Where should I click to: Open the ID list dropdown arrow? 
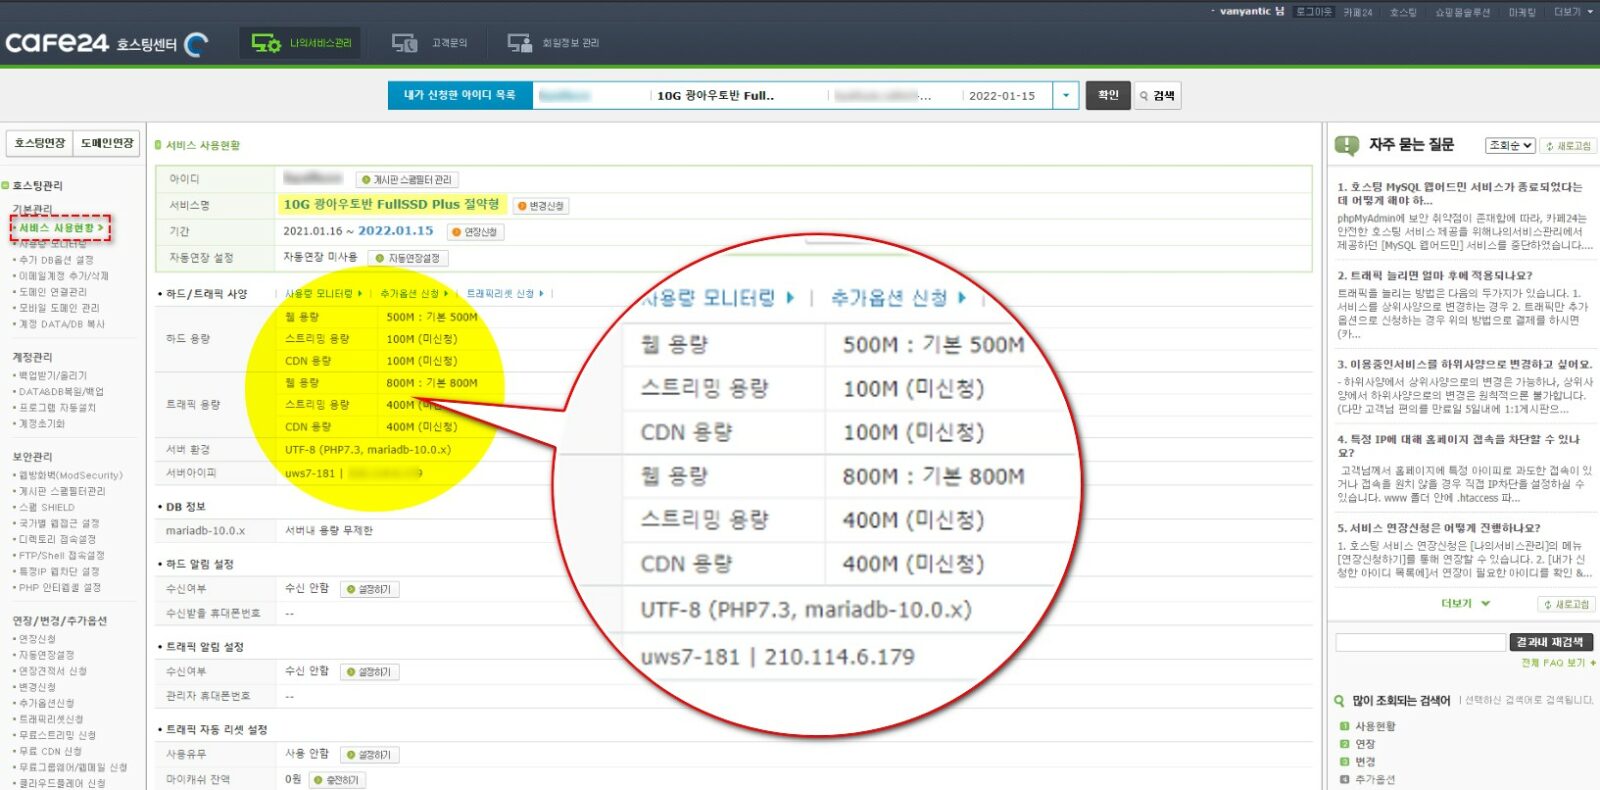tap(1066, 95)
